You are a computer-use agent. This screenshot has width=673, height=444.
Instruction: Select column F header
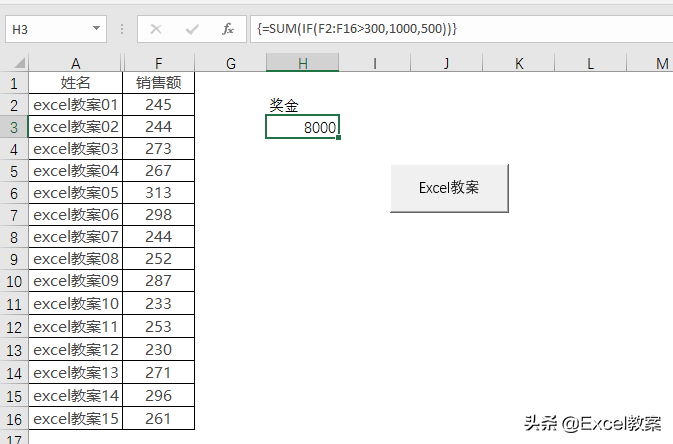pos(159,64)
